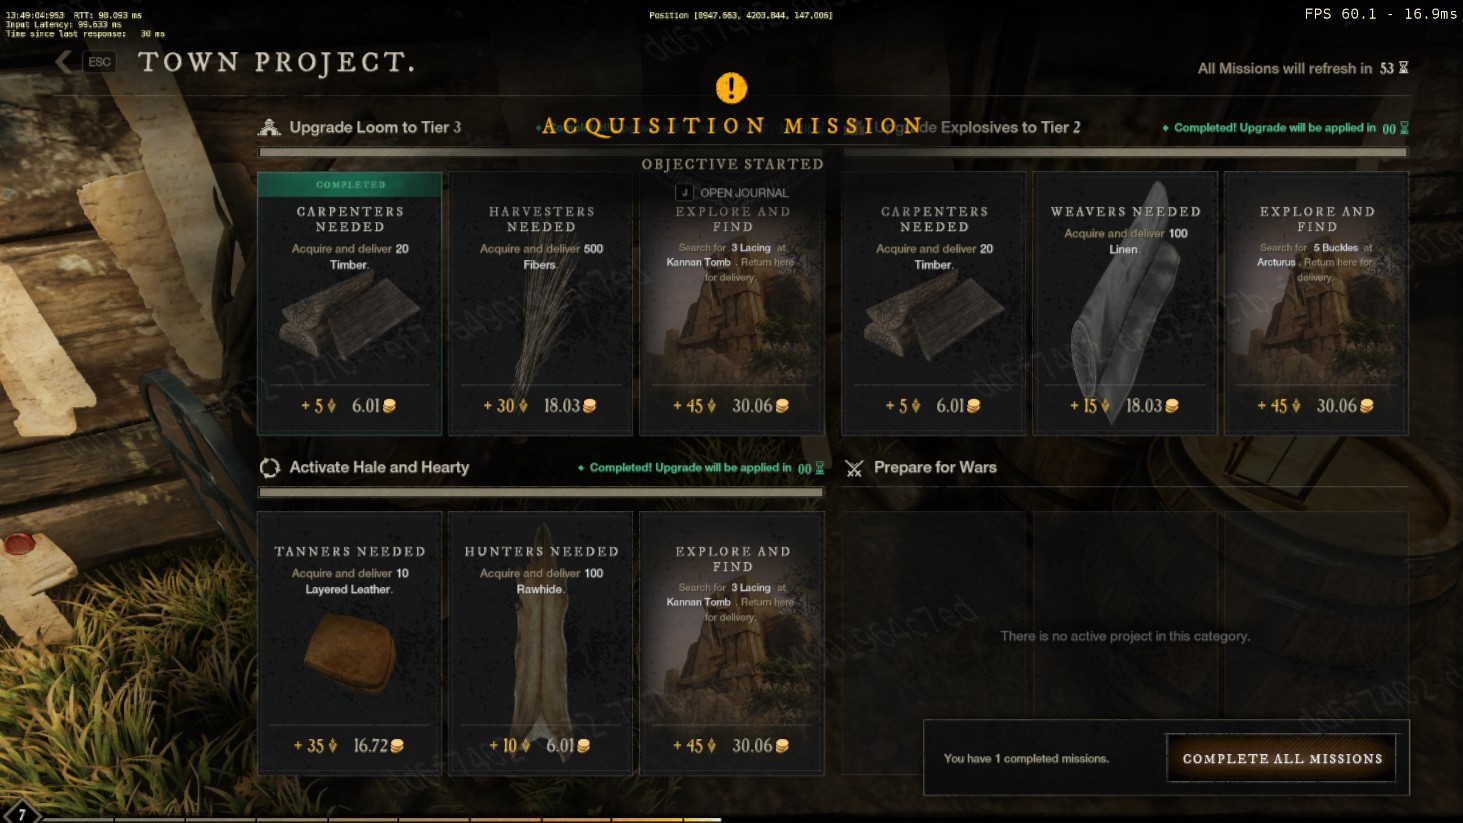The width and height of the screenshot is (1463, 823).
Task: Click the ESC key button
Action: tap(99, 62)
